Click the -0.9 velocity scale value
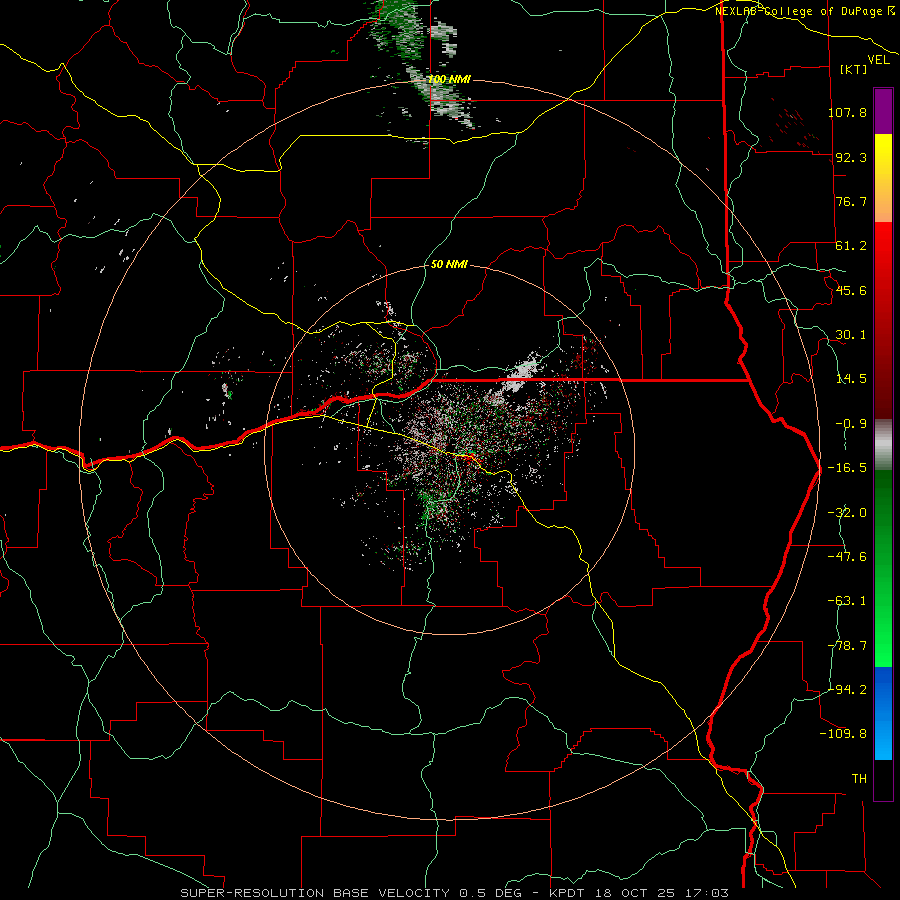900x900 pixels. tap(851, 424)
